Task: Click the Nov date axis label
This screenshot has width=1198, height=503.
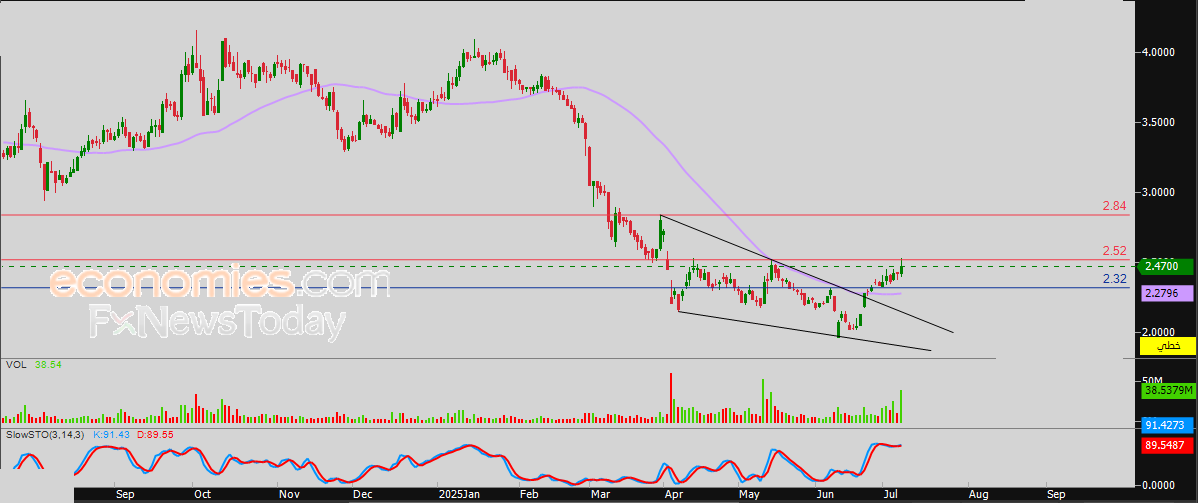Action: [x=288, y=495]
